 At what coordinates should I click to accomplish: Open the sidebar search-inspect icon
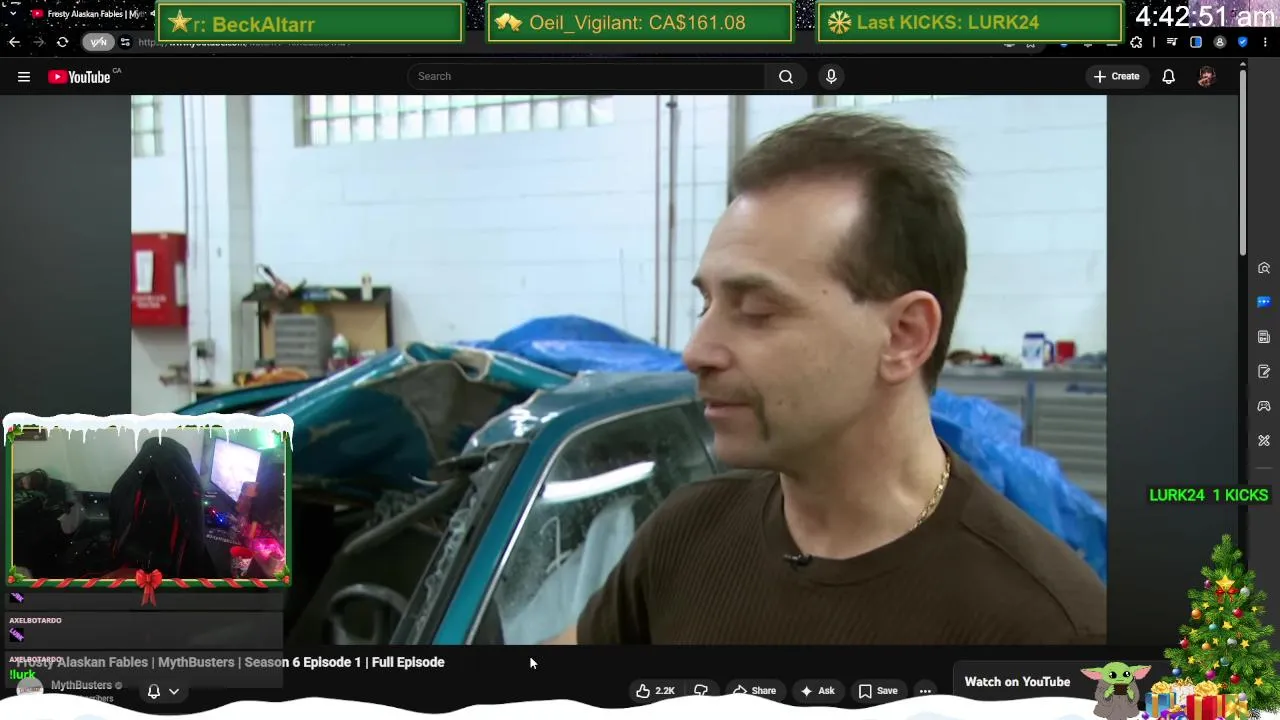1264,268
